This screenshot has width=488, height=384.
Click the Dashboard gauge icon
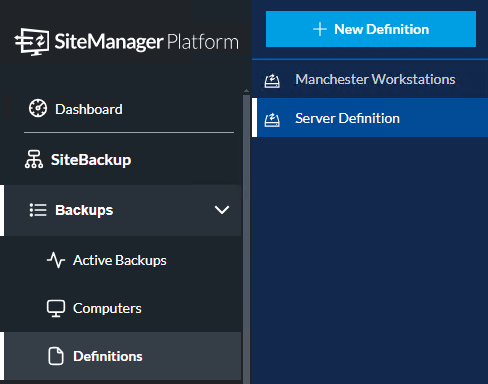[38, 108]
